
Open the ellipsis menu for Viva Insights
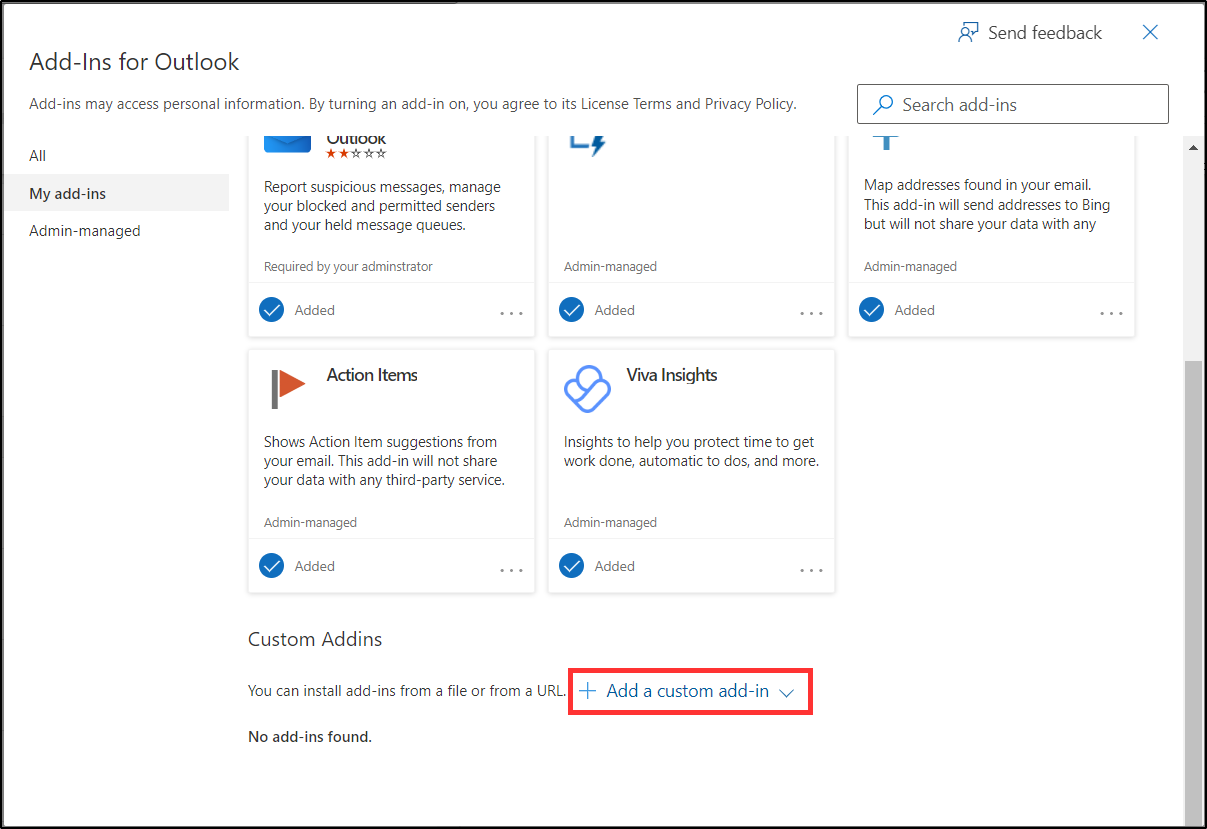pyautogui.click(x=810, y=568)
